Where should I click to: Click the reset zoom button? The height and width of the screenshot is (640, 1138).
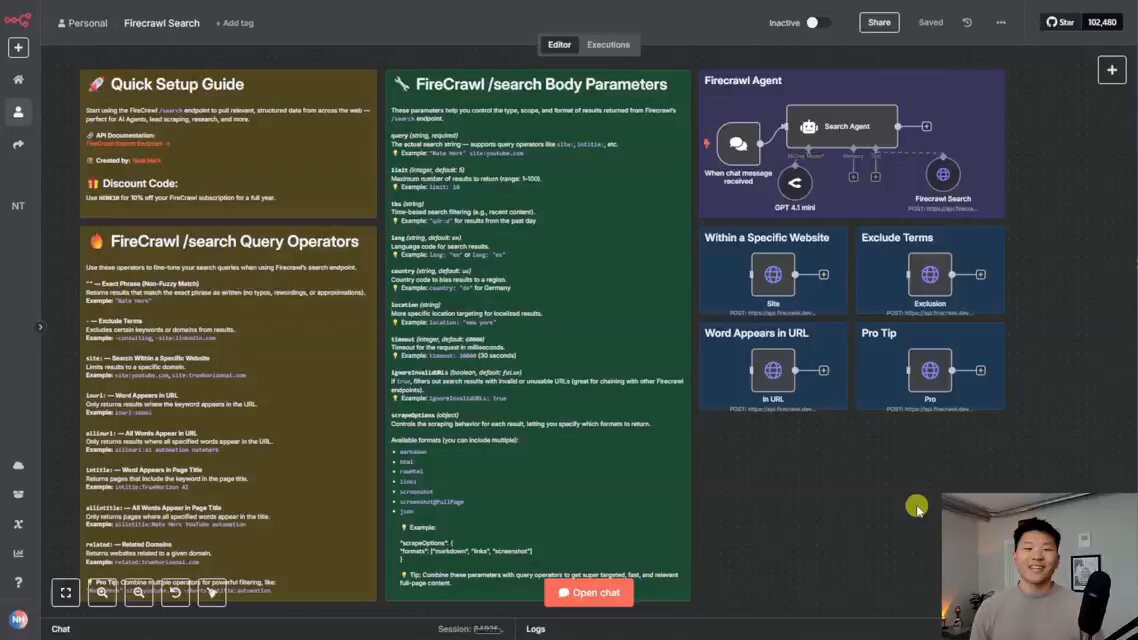coord(175,593)
